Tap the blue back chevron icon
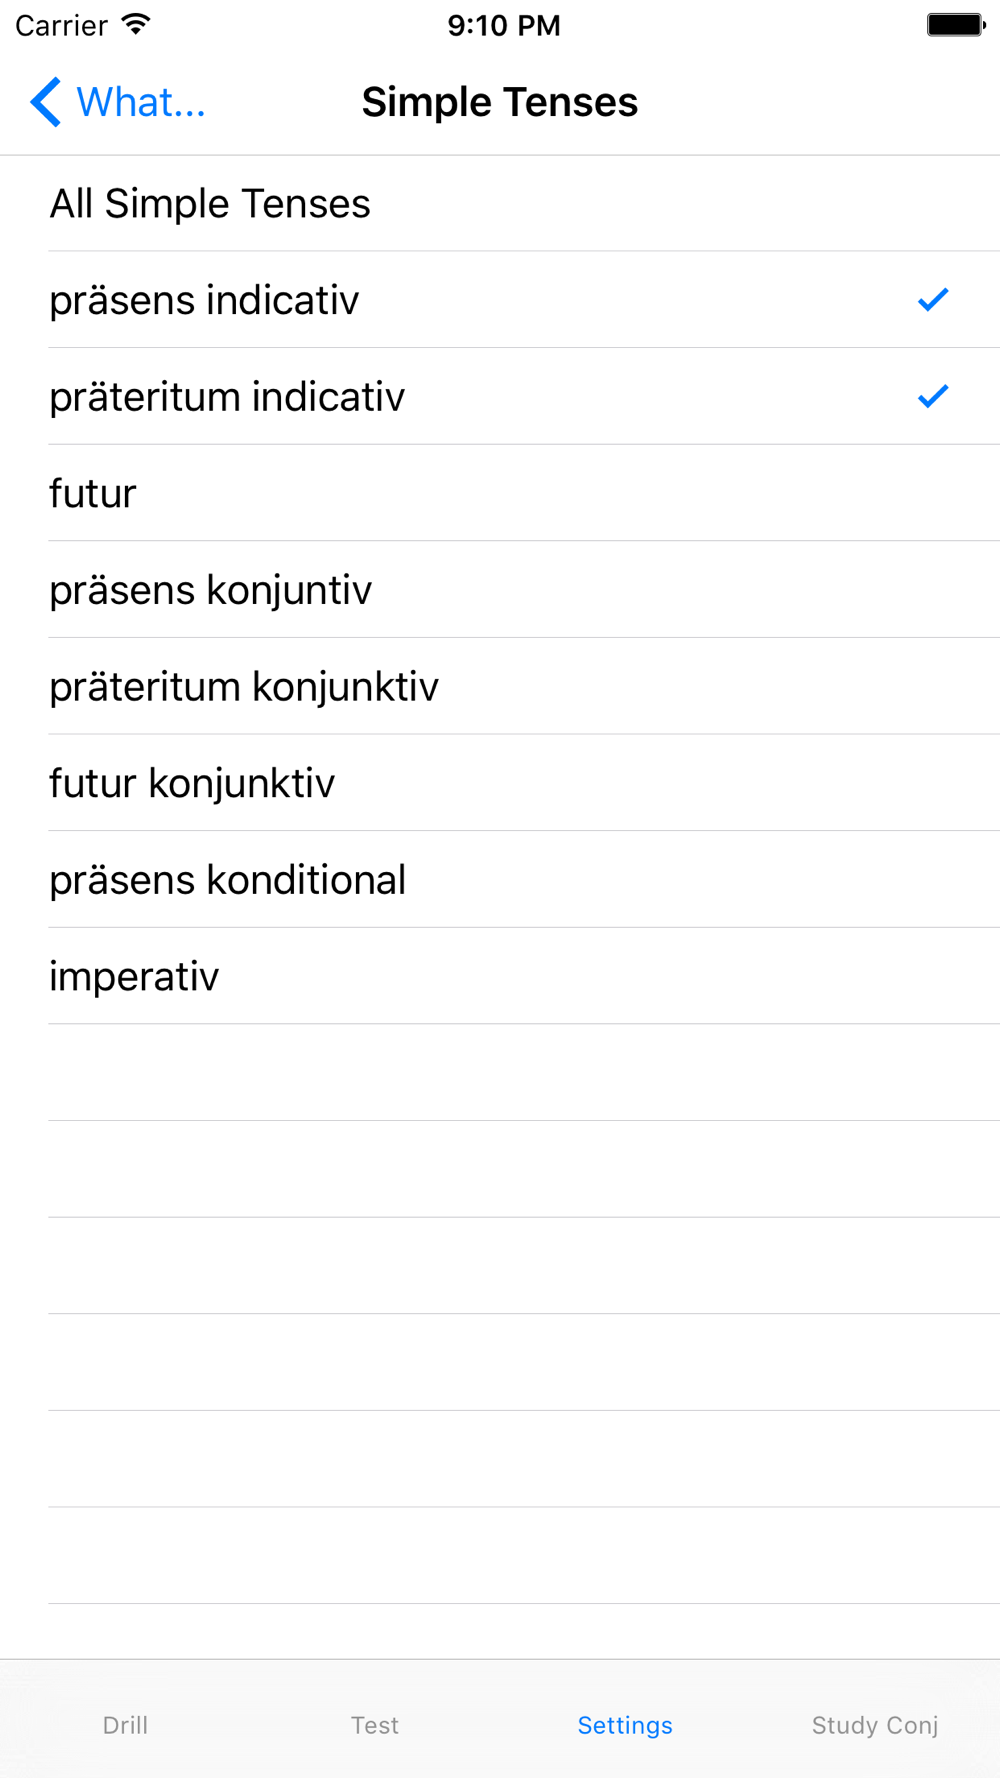 [x=45, y=102]
